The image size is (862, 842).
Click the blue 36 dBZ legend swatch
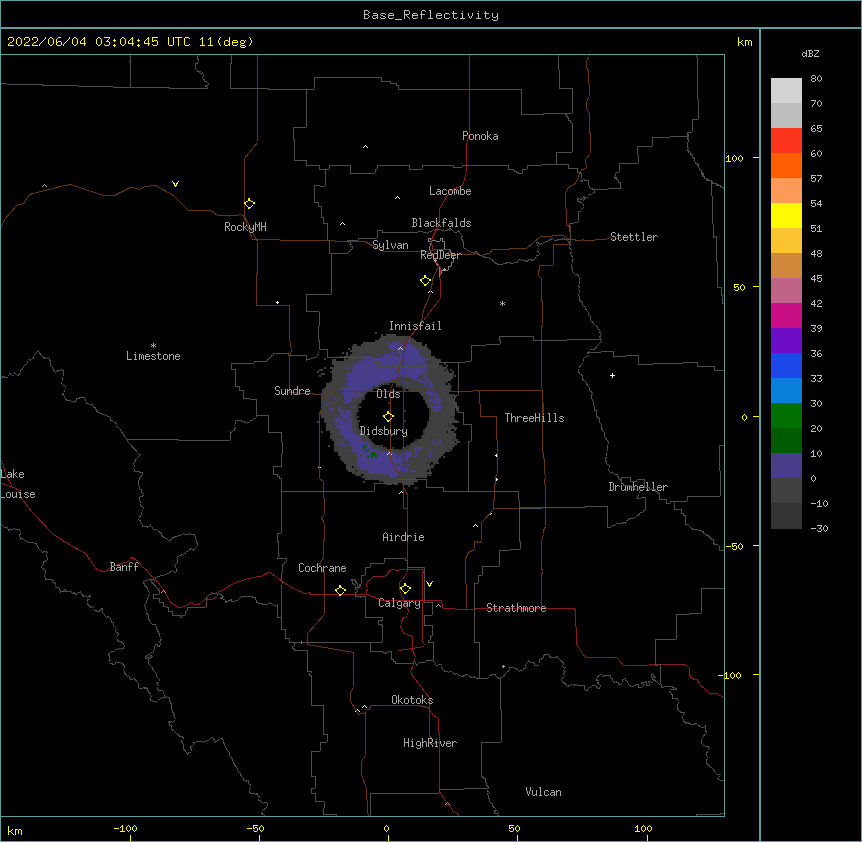(786, 365)
